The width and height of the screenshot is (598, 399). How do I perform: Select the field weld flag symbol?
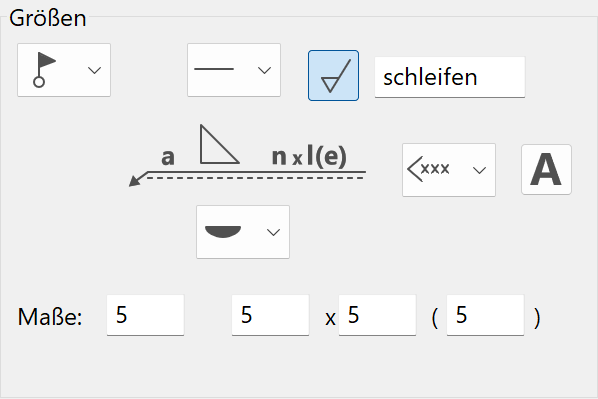click(44, 70)
